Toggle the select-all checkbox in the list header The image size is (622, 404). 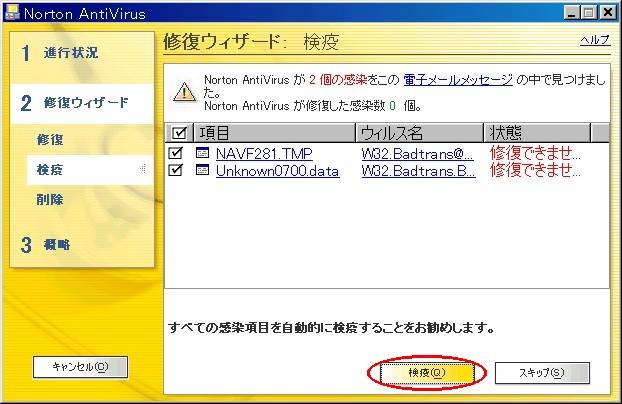click(179, 133)
